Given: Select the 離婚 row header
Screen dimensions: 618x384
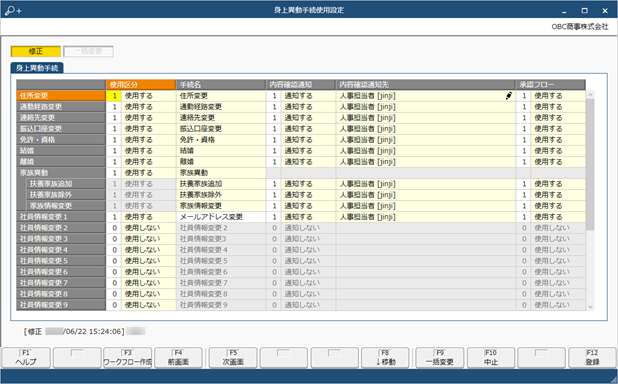Looking at the screenshot, I should [x=61, y=162].
